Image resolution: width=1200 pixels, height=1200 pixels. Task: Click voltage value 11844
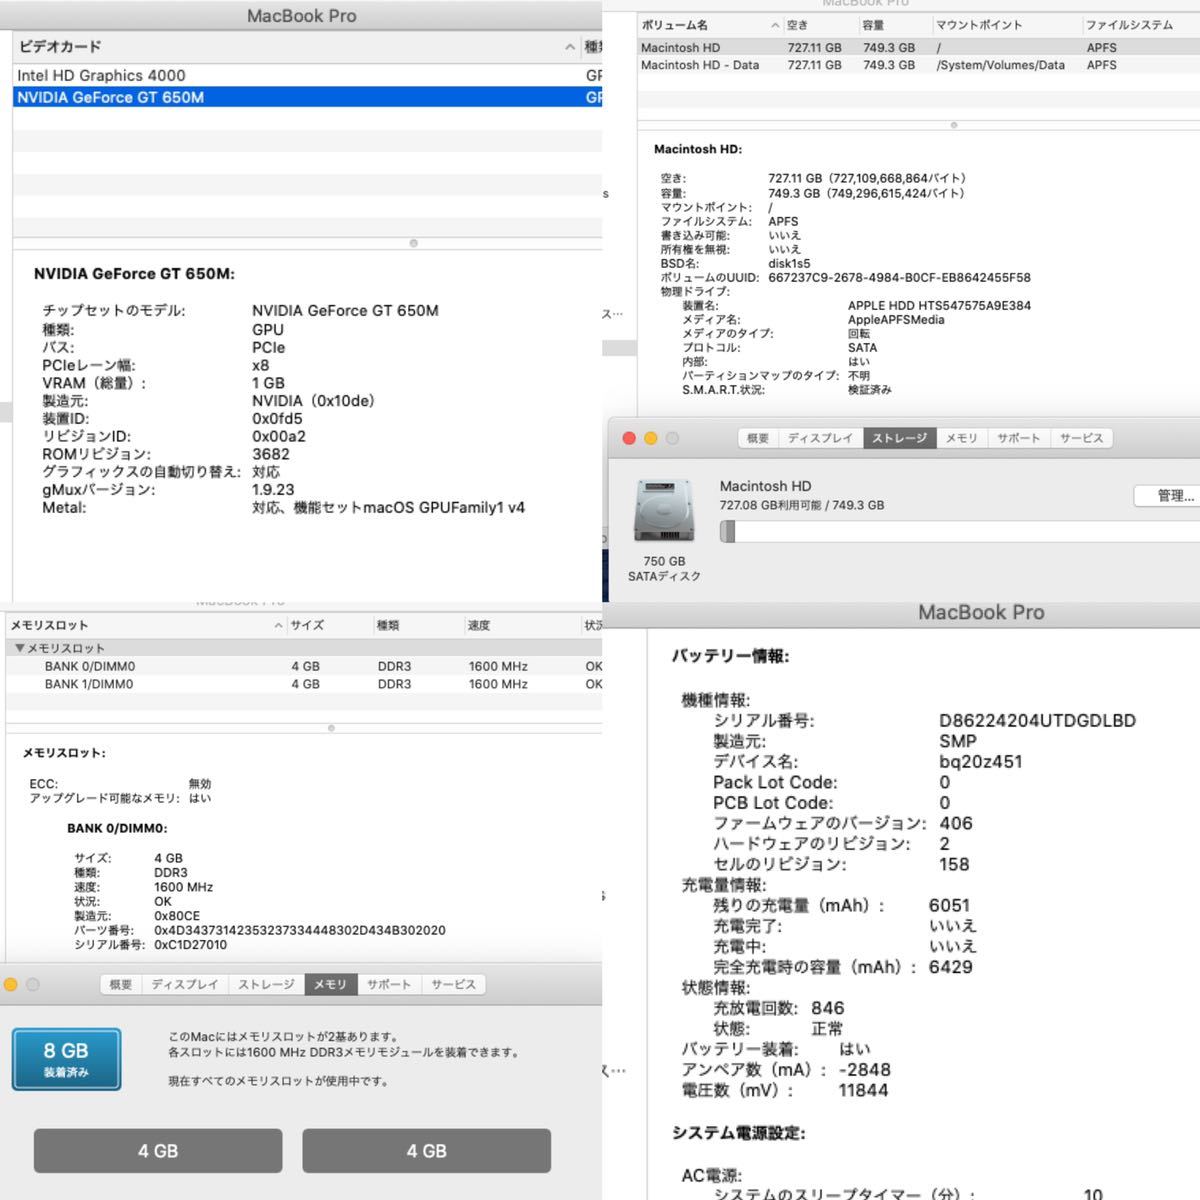click(x=863, y=1090)
